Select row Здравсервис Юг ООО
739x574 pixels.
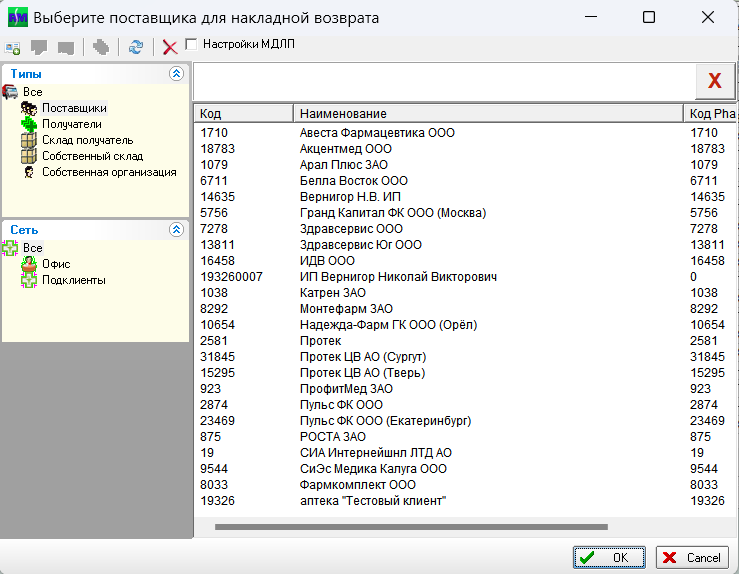[464, 245]
